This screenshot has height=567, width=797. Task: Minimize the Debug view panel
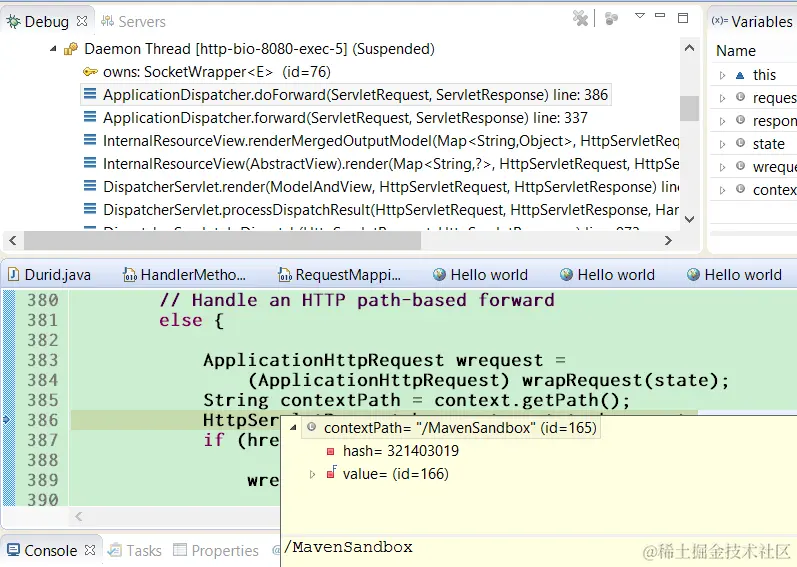point(660,16)
